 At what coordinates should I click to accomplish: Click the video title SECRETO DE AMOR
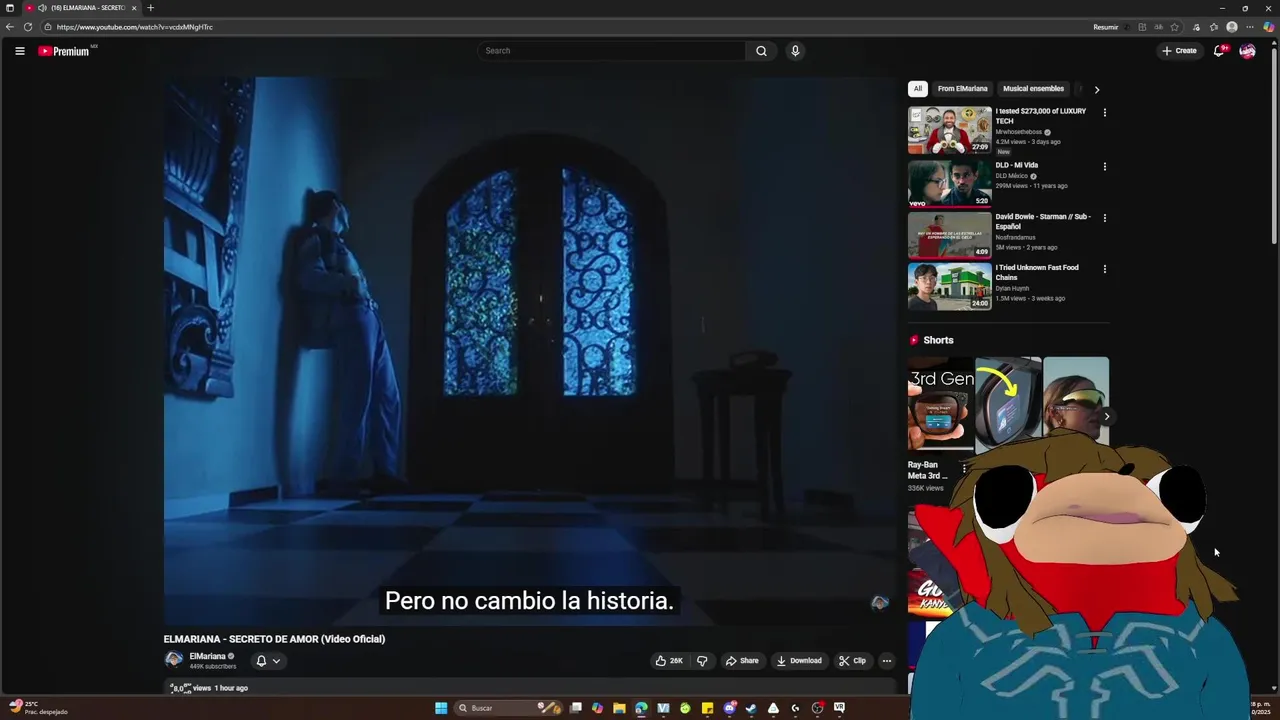tap(274, 639)
